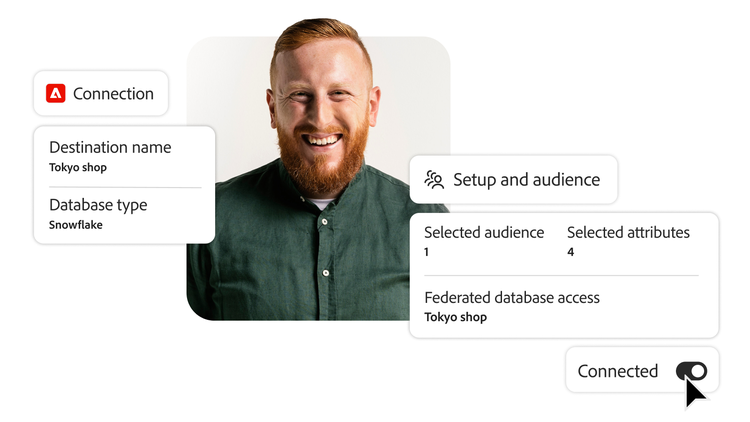Click the Connected status text

point(617,371)
